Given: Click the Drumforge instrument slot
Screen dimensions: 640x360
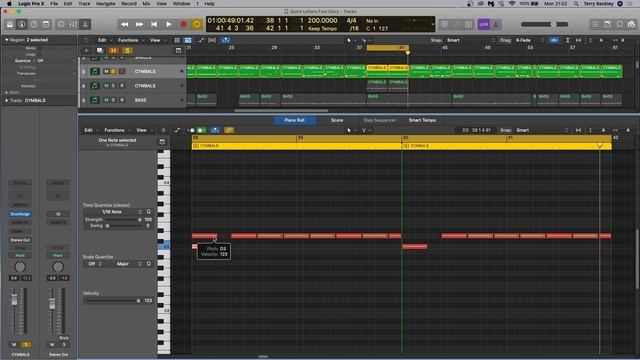Looking at the screenshot, I should [20, 214].
